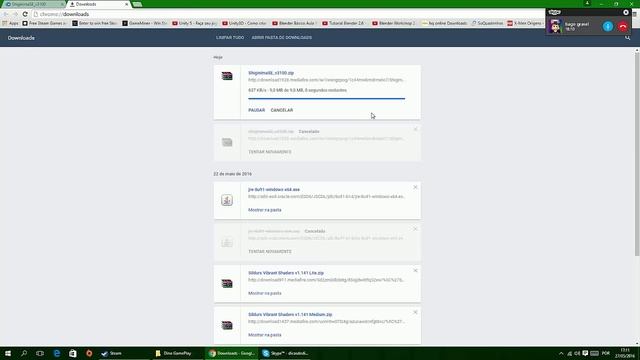Go forward with the browser forward arrow
The image size is (640, 360).
point(15,14)
